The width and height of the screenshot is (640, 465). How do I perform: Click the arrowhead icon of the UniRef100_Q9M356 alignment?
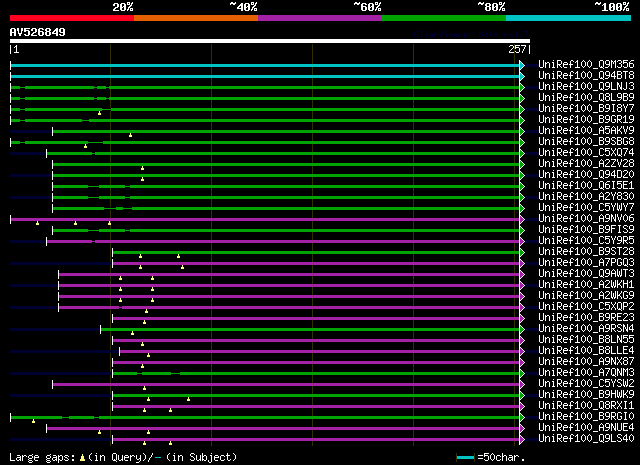point(522,65)
